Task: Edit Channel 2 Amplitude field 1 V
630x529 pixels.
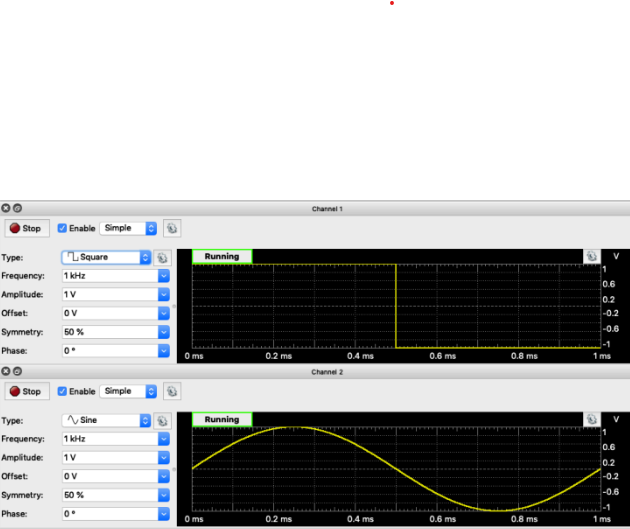Action: tap(110, 458)
